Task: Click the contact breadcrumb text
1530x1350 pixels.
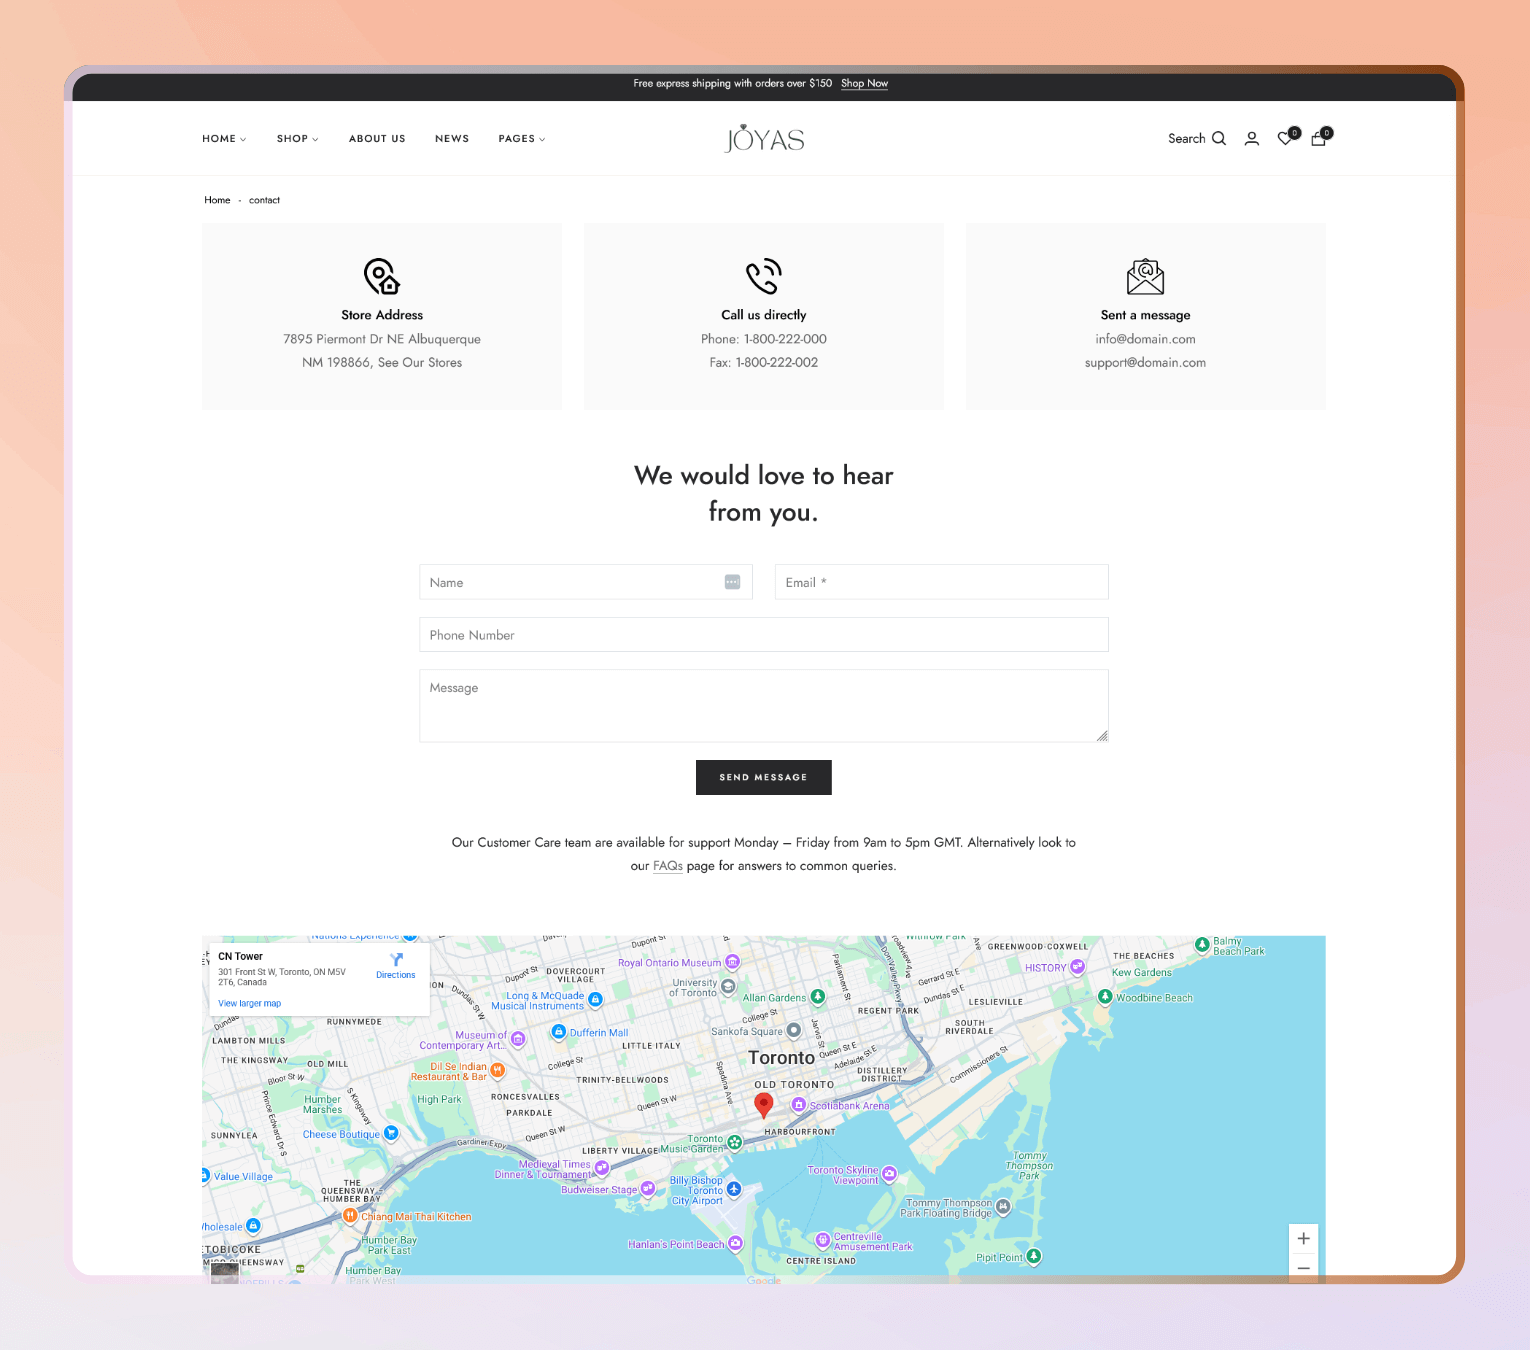Action: pyautogui.click(x=265, y=200)
